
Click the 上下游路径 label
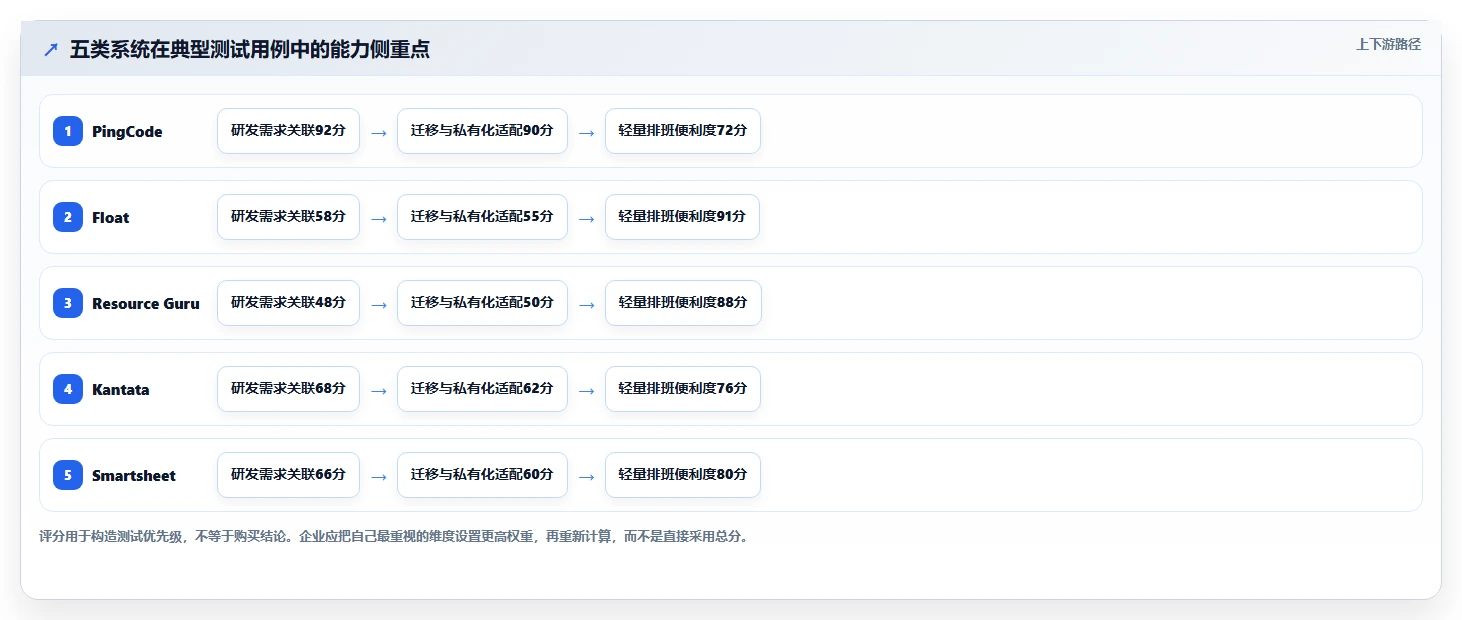point(1388,44)
